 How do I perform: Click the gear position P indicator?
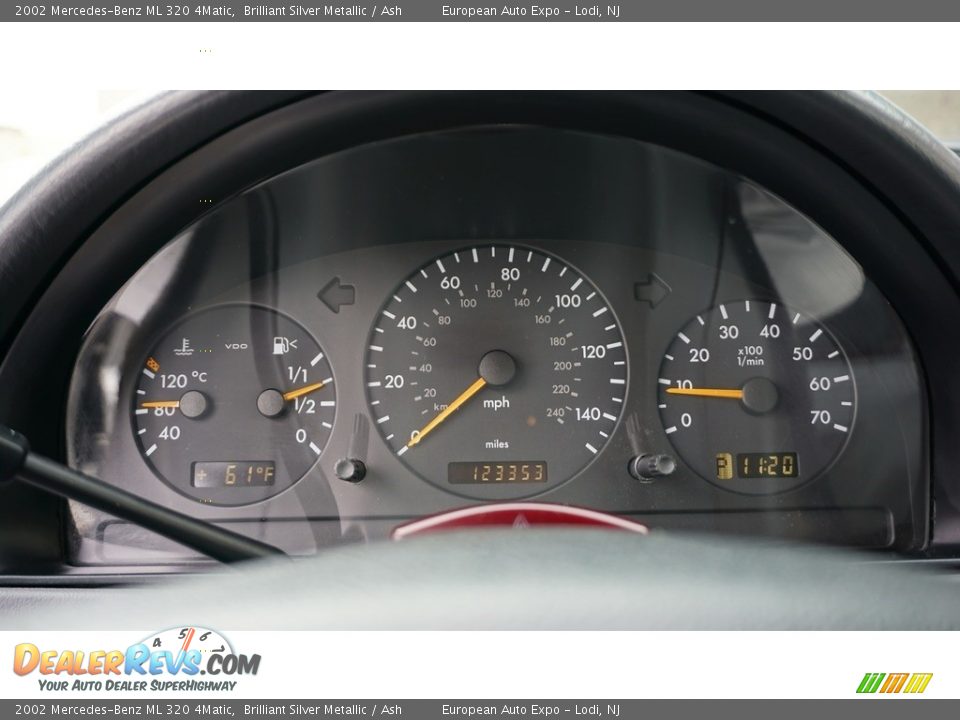click(x=723, y=465)
